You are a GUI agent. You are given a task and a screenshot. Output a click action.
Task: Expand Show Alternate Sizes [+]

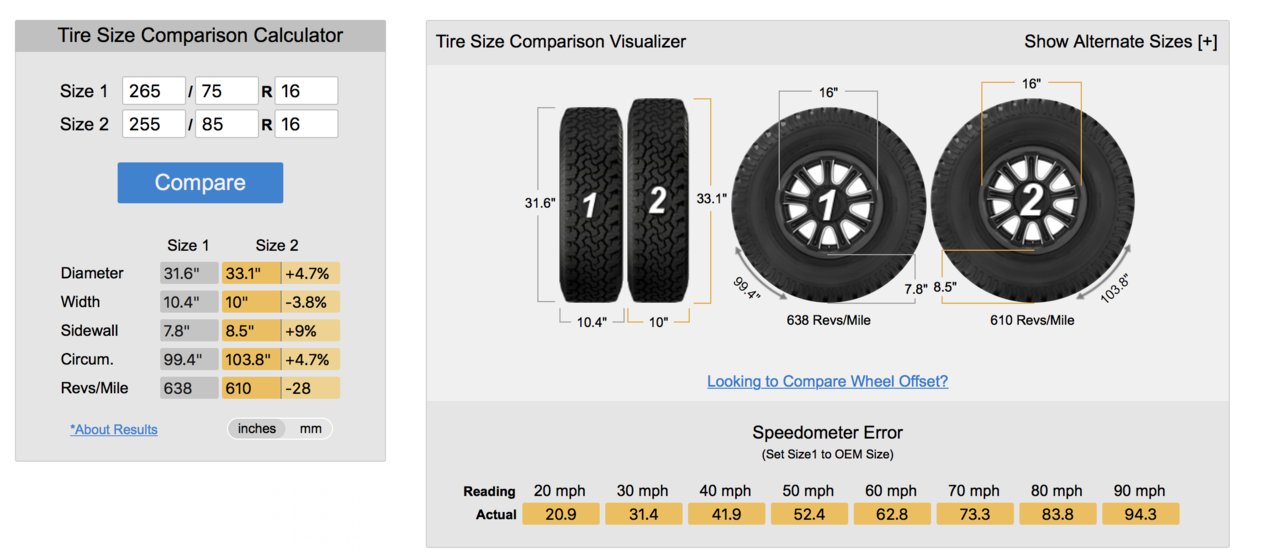pyautogui.click(x=1121, y=42)
